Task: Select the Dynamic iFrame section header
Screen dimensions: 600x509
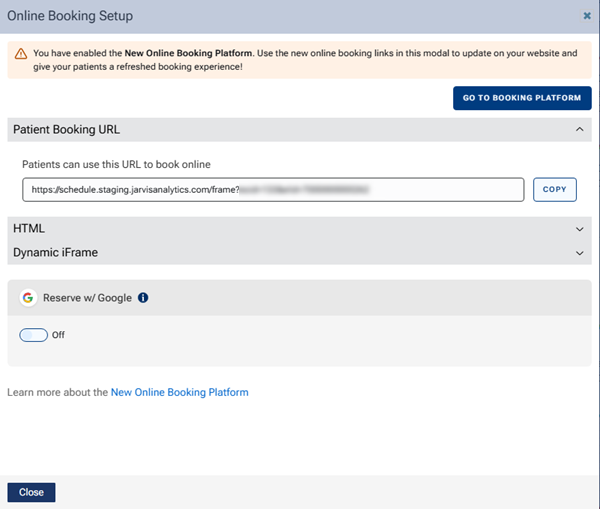Action: click(56, 253)
